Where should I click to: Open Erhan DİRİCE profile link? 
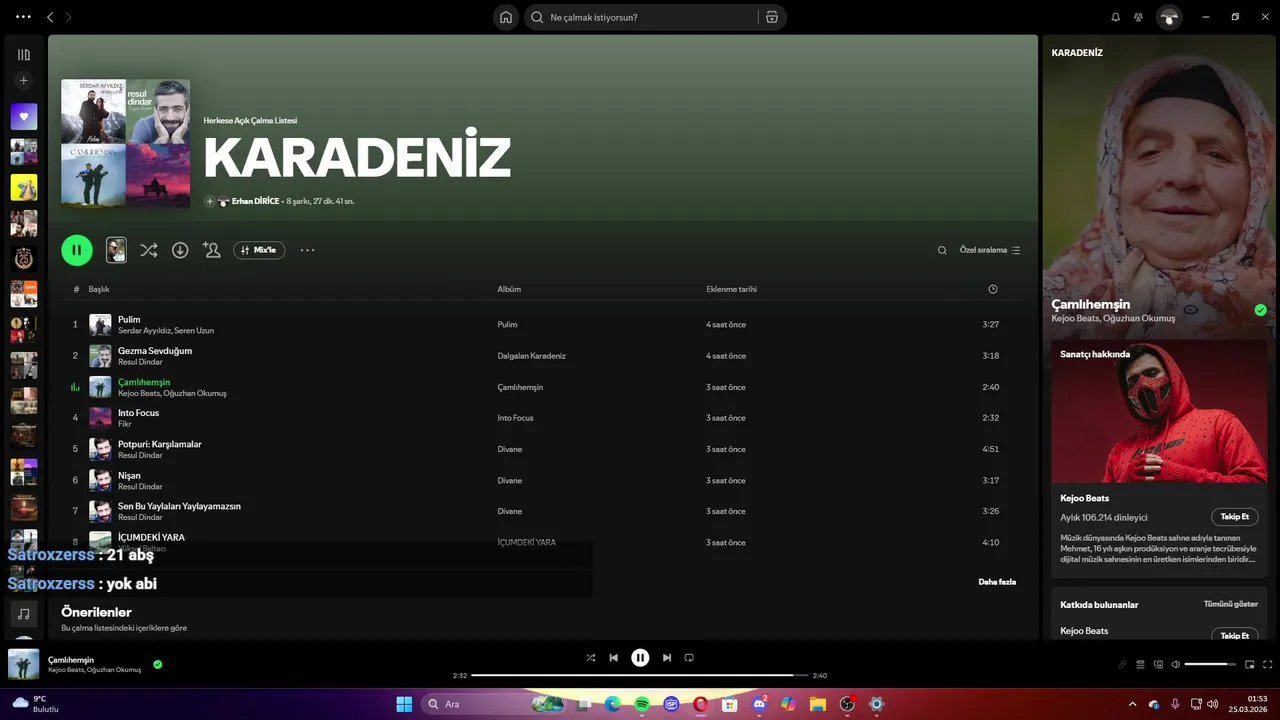click(255, 201)
